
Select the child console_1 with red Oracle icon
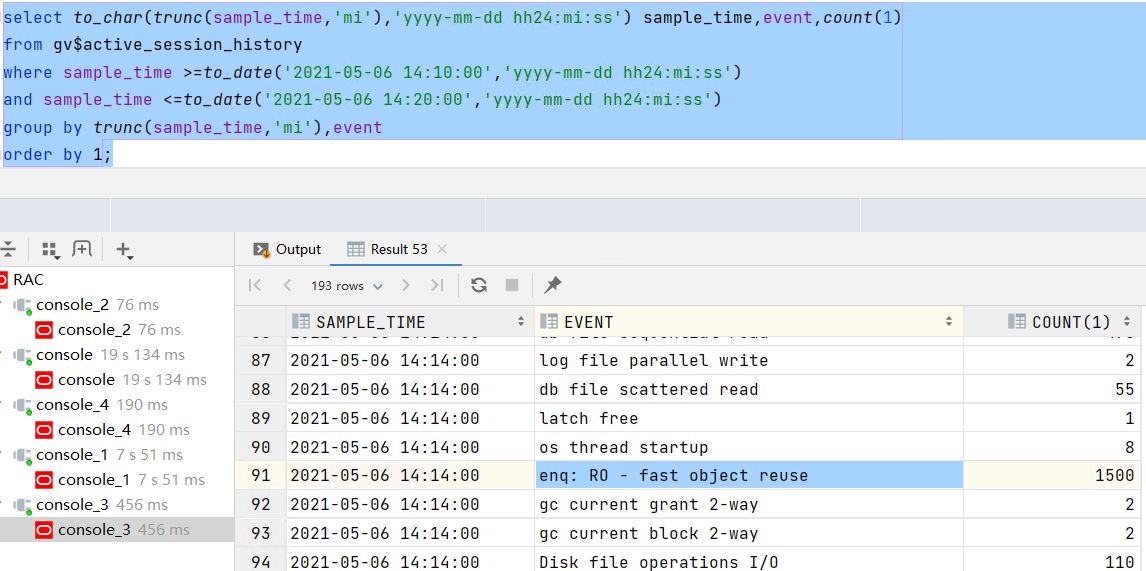121,480
